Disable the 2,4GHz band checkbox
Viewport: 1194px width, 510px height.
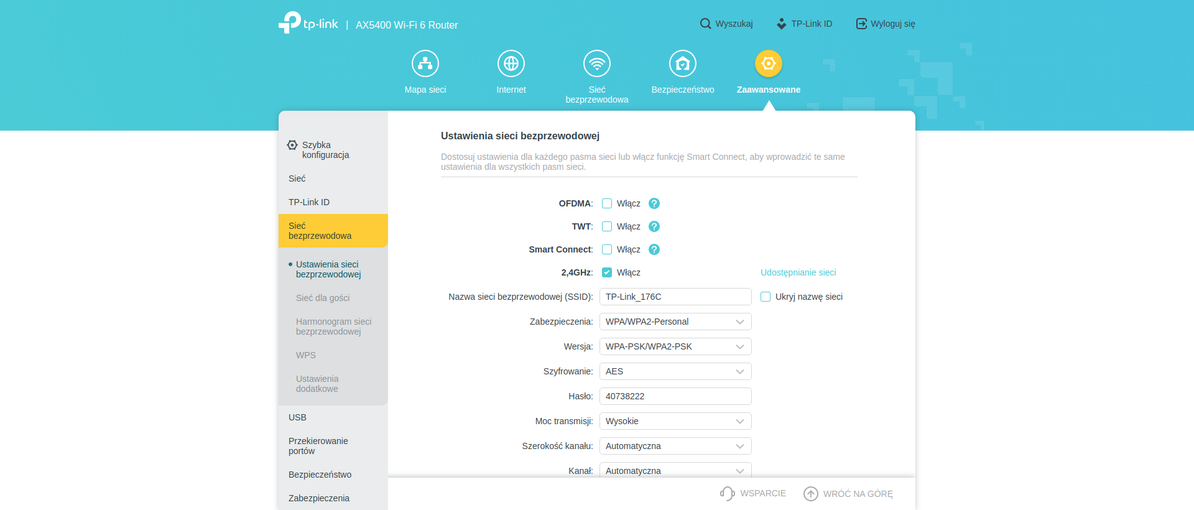607,272
